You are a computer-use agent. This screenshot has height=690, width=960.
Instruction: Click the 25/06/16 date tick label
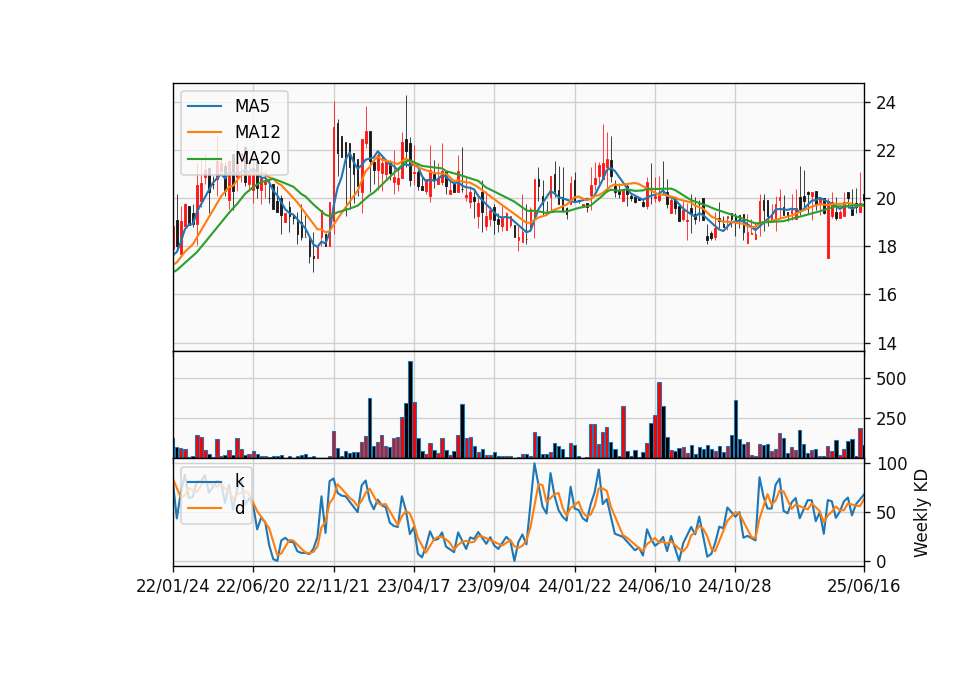coord(864,586)
